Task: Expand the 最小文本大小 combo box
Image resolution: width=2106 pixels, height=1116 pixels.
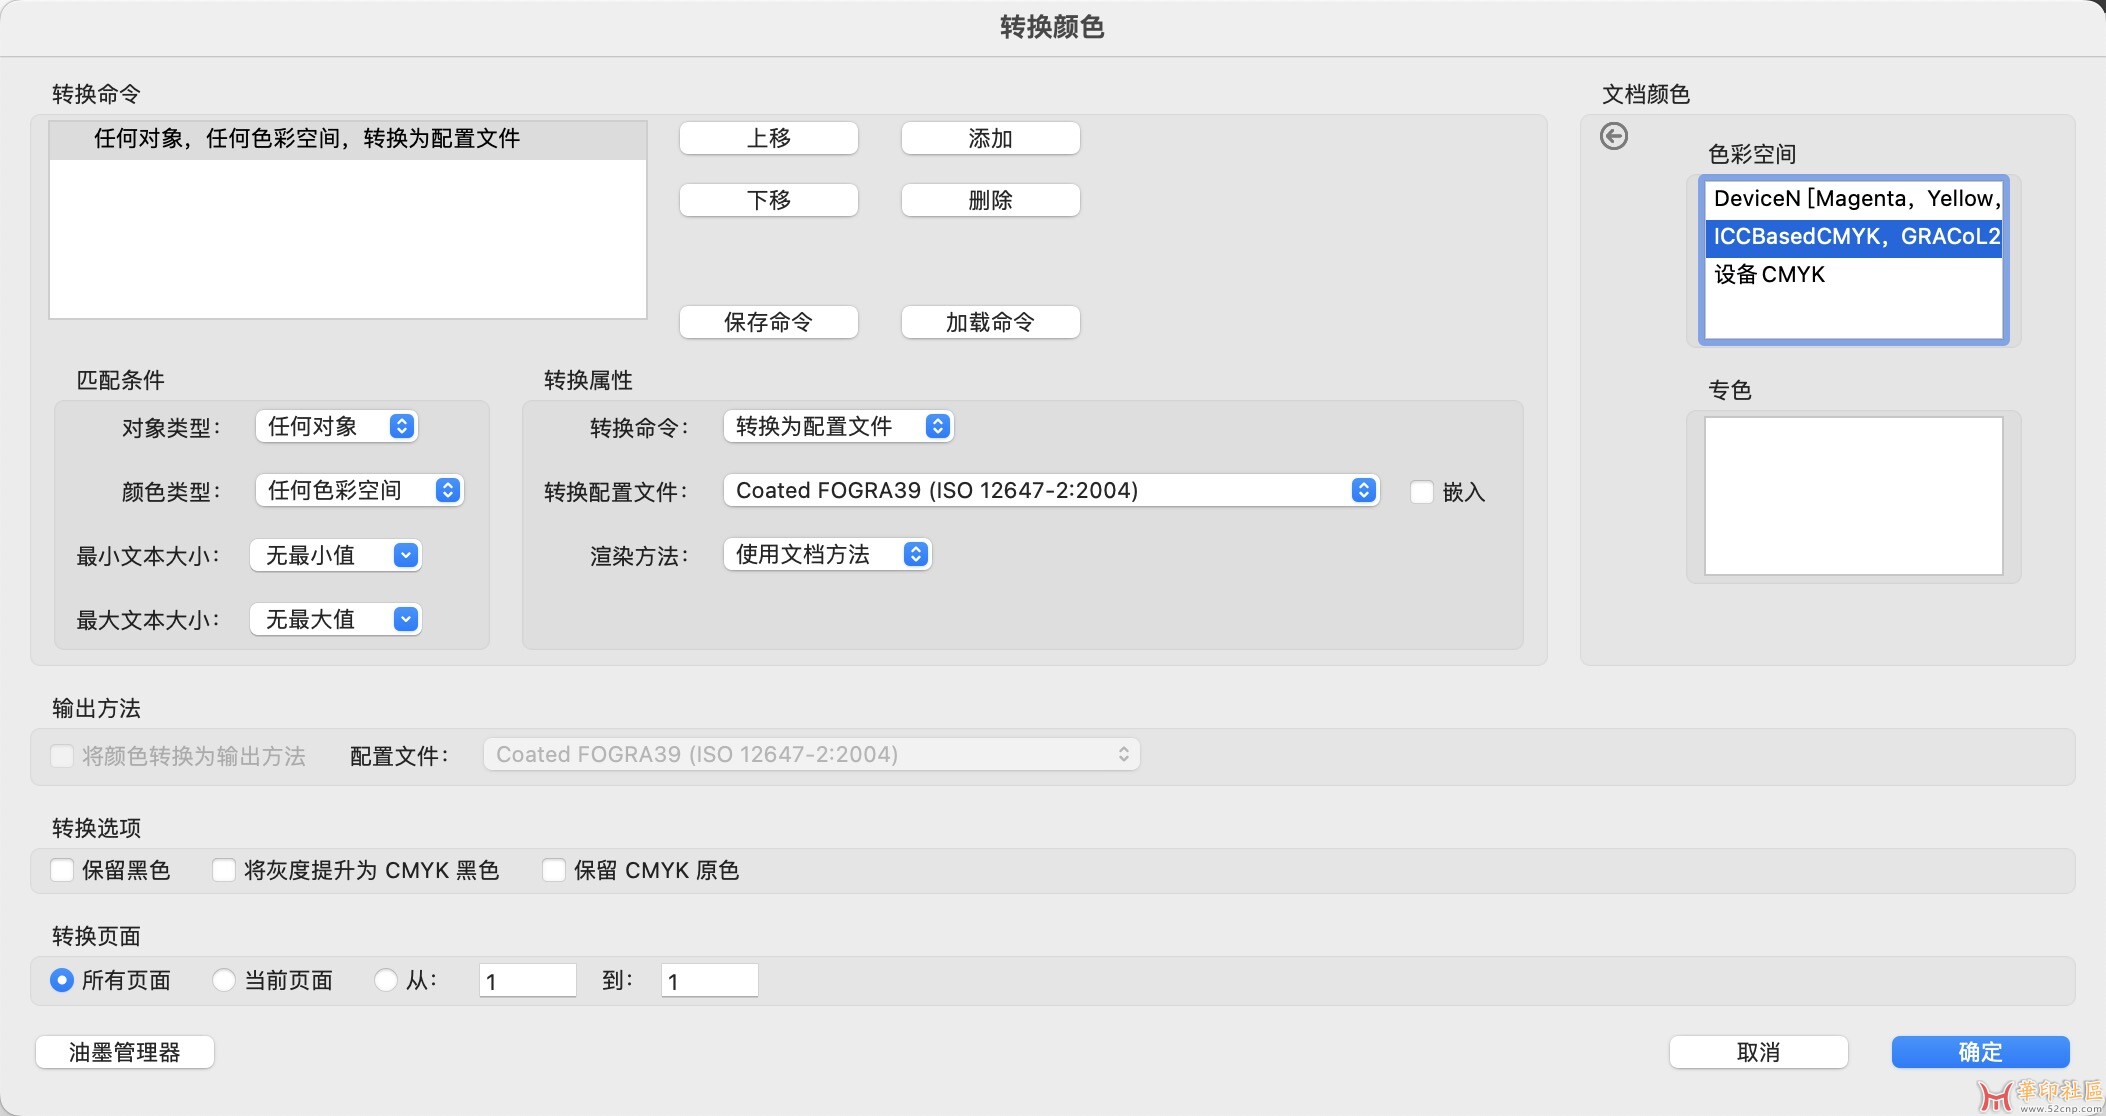Action: pyautogui.click(x=405, y=556)
